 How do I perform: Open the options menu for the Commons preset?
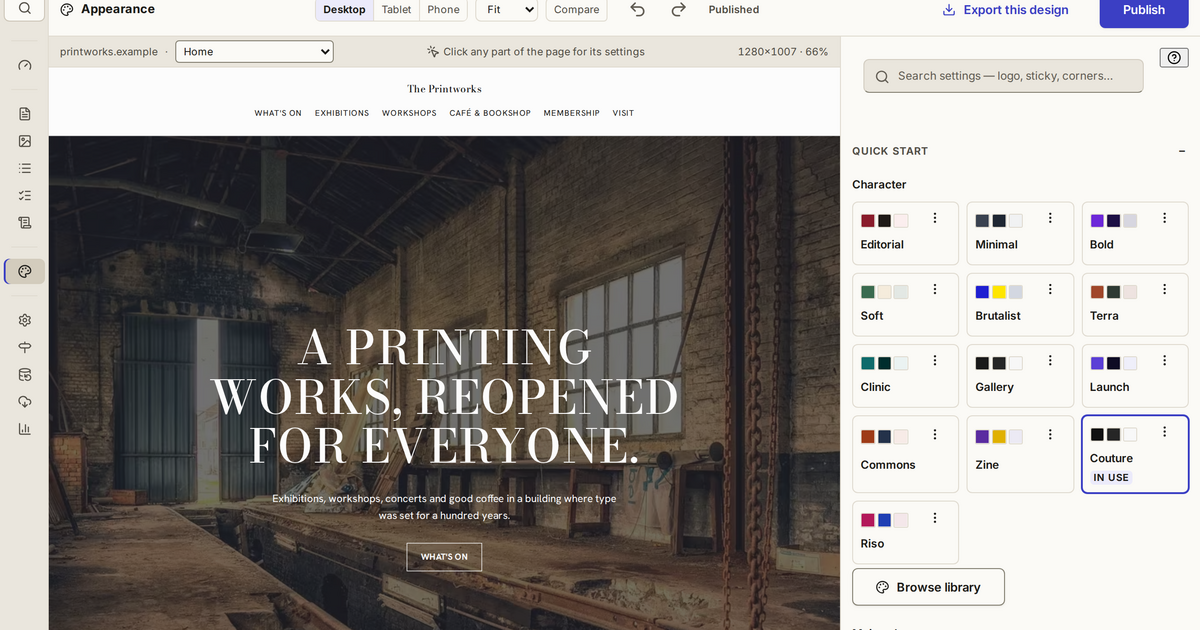(934, 434)
